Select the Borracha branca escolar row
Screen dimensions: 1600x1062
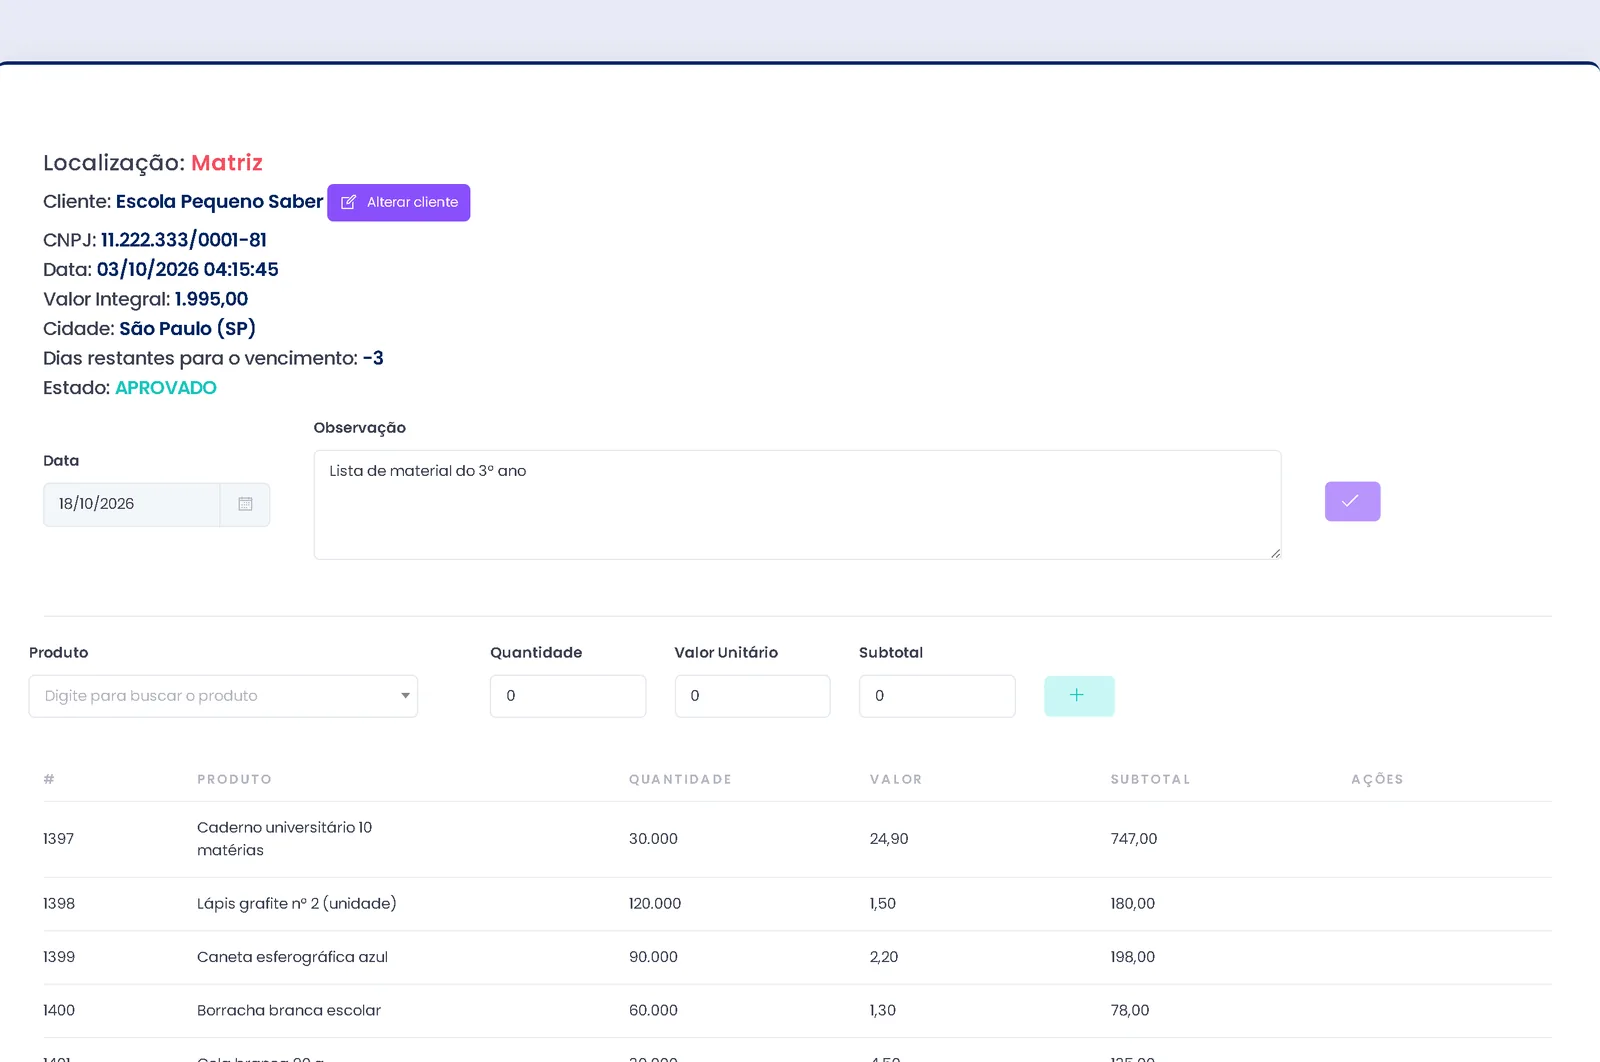pos(797,1011)
